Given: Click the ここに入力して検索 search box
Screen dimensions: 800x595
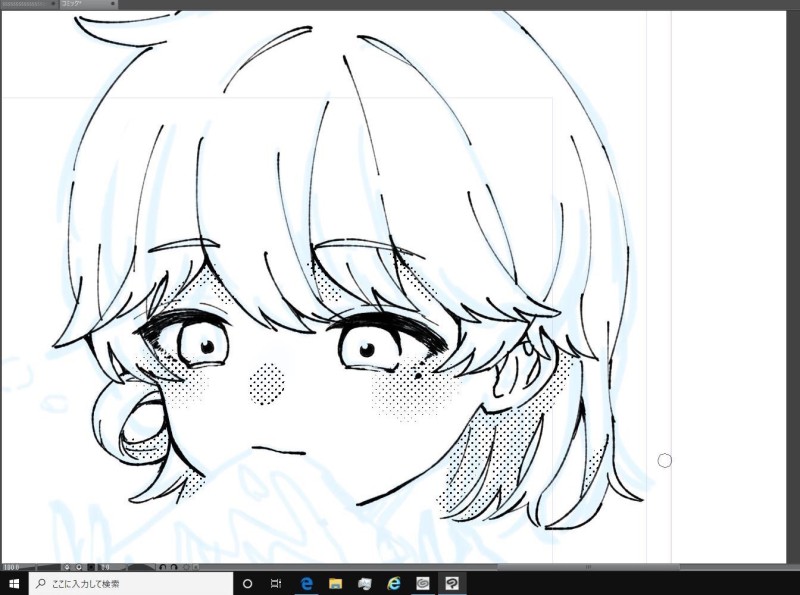Looking at the screenshot, I should coord(131,583).
